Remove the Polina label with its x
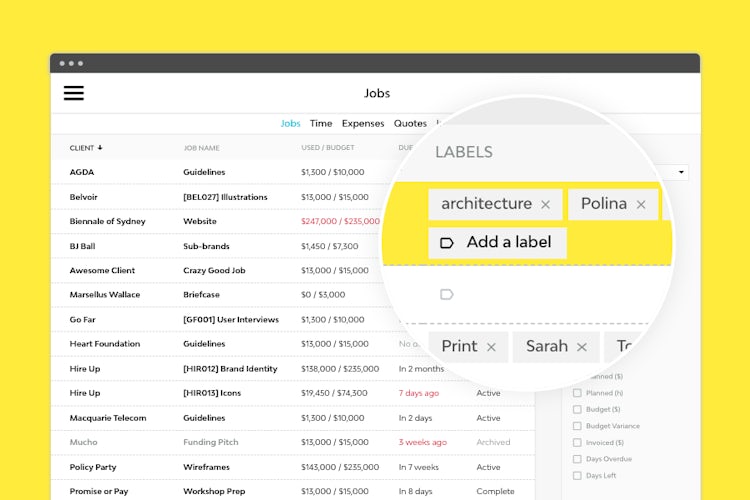This screenshot has width=750, height=500. [641, 205]
